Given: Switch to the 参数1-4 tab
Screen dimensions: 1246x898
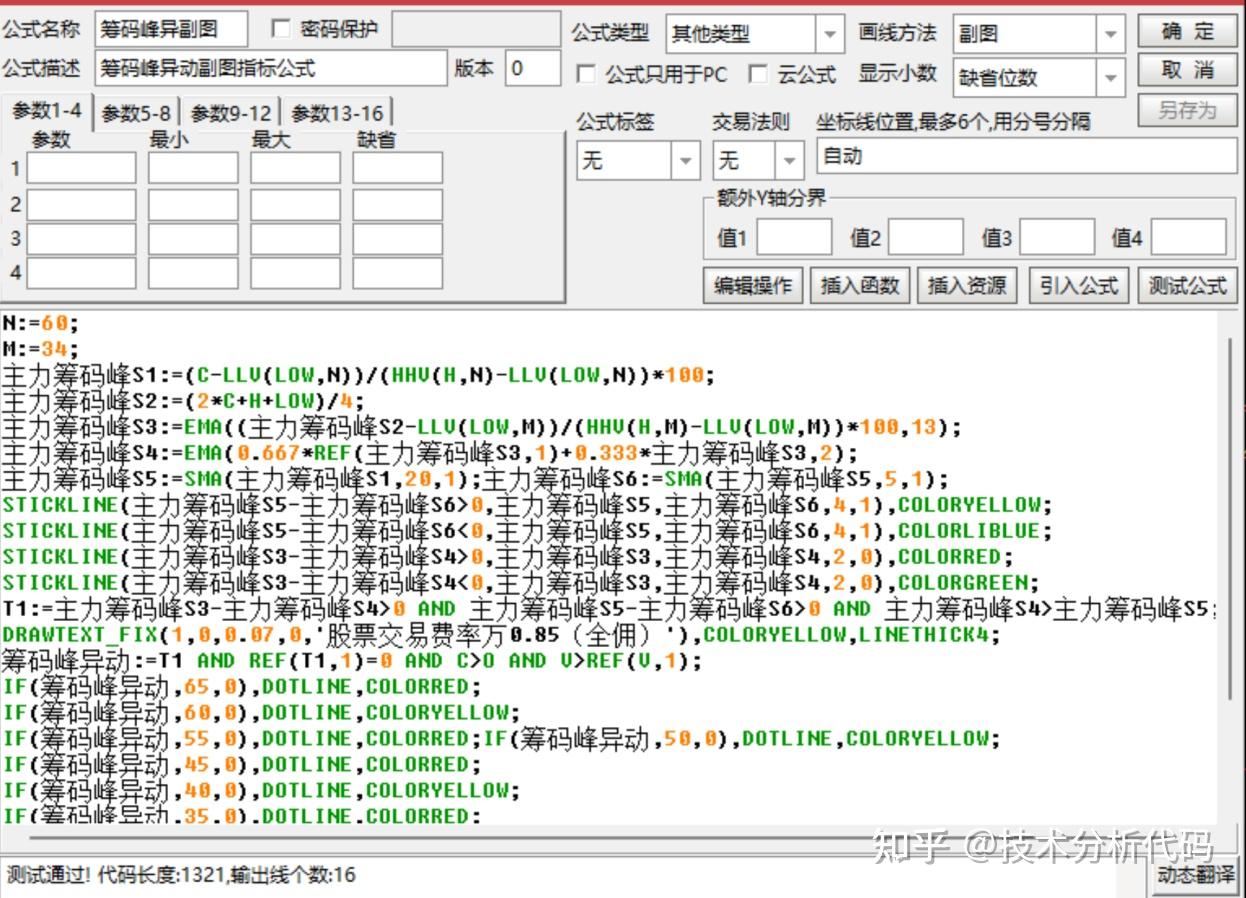Looking at the screenshot, I should pos(47,111).
